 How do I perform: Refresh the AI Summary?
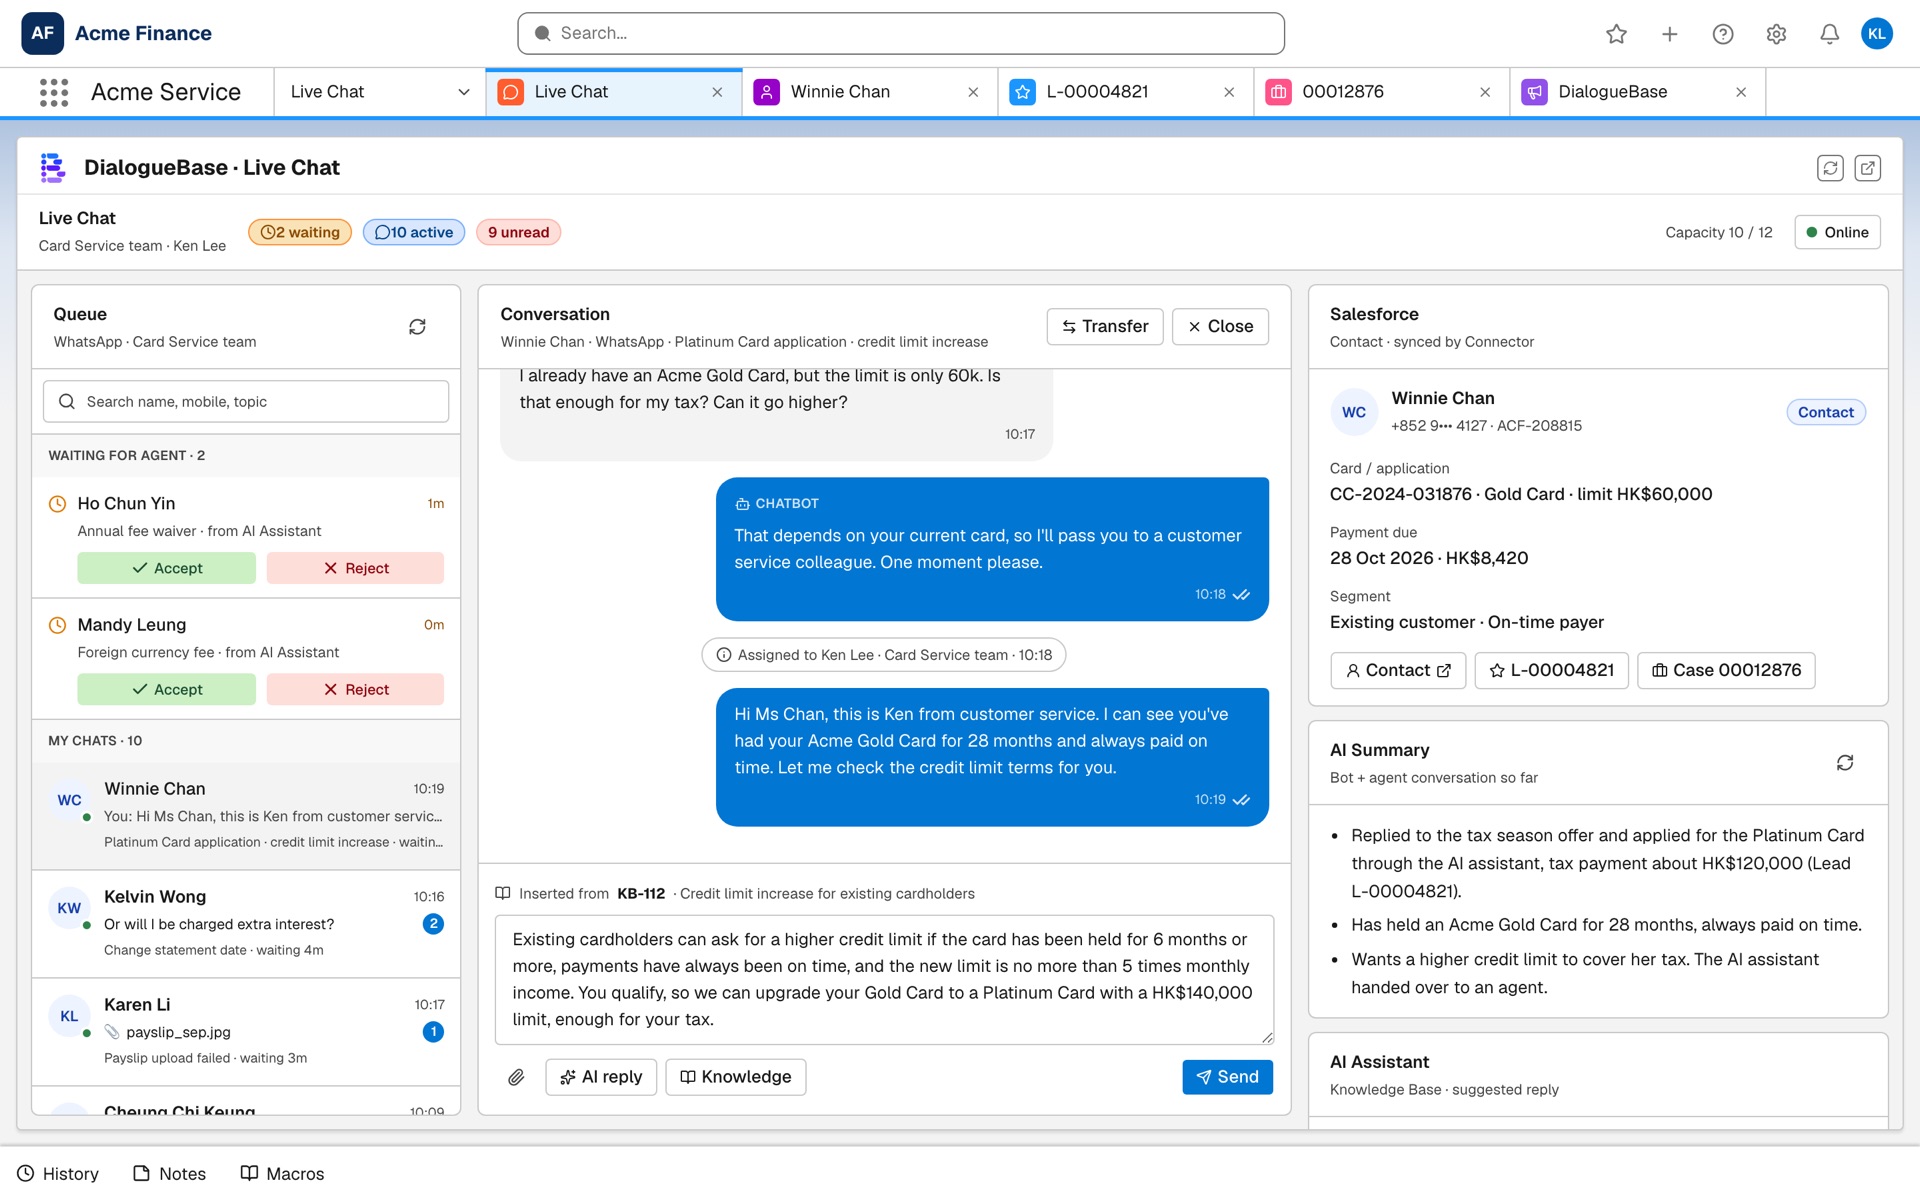(1845, 763)
